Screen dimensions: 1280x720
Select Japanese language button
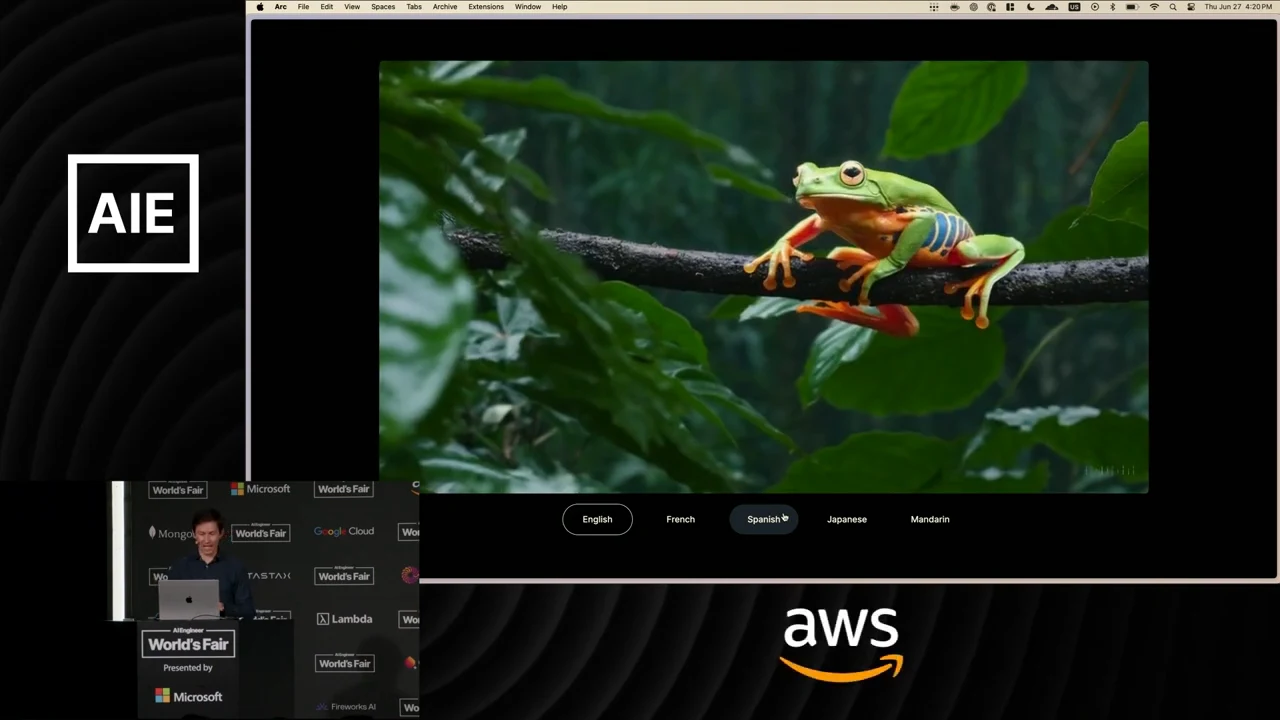(x=847, y=519)
